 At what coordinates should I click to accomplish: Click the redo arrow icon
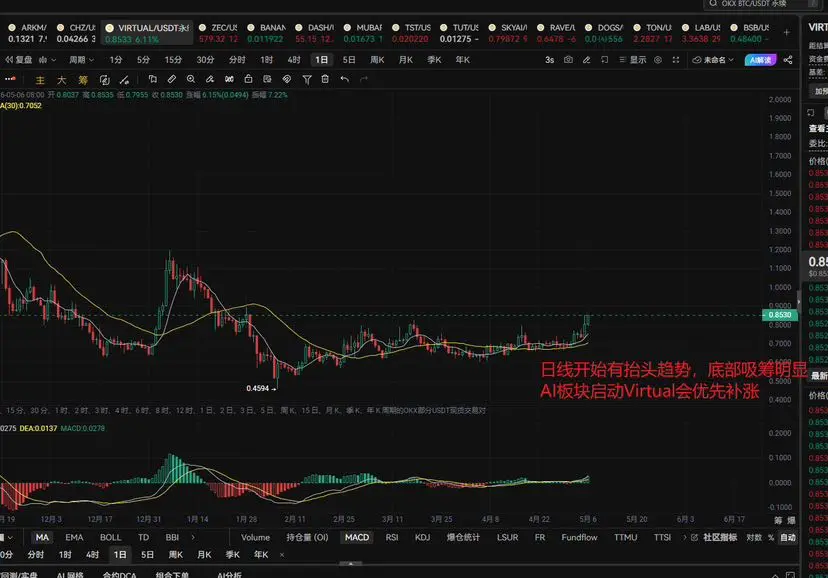tap(364, 79)
